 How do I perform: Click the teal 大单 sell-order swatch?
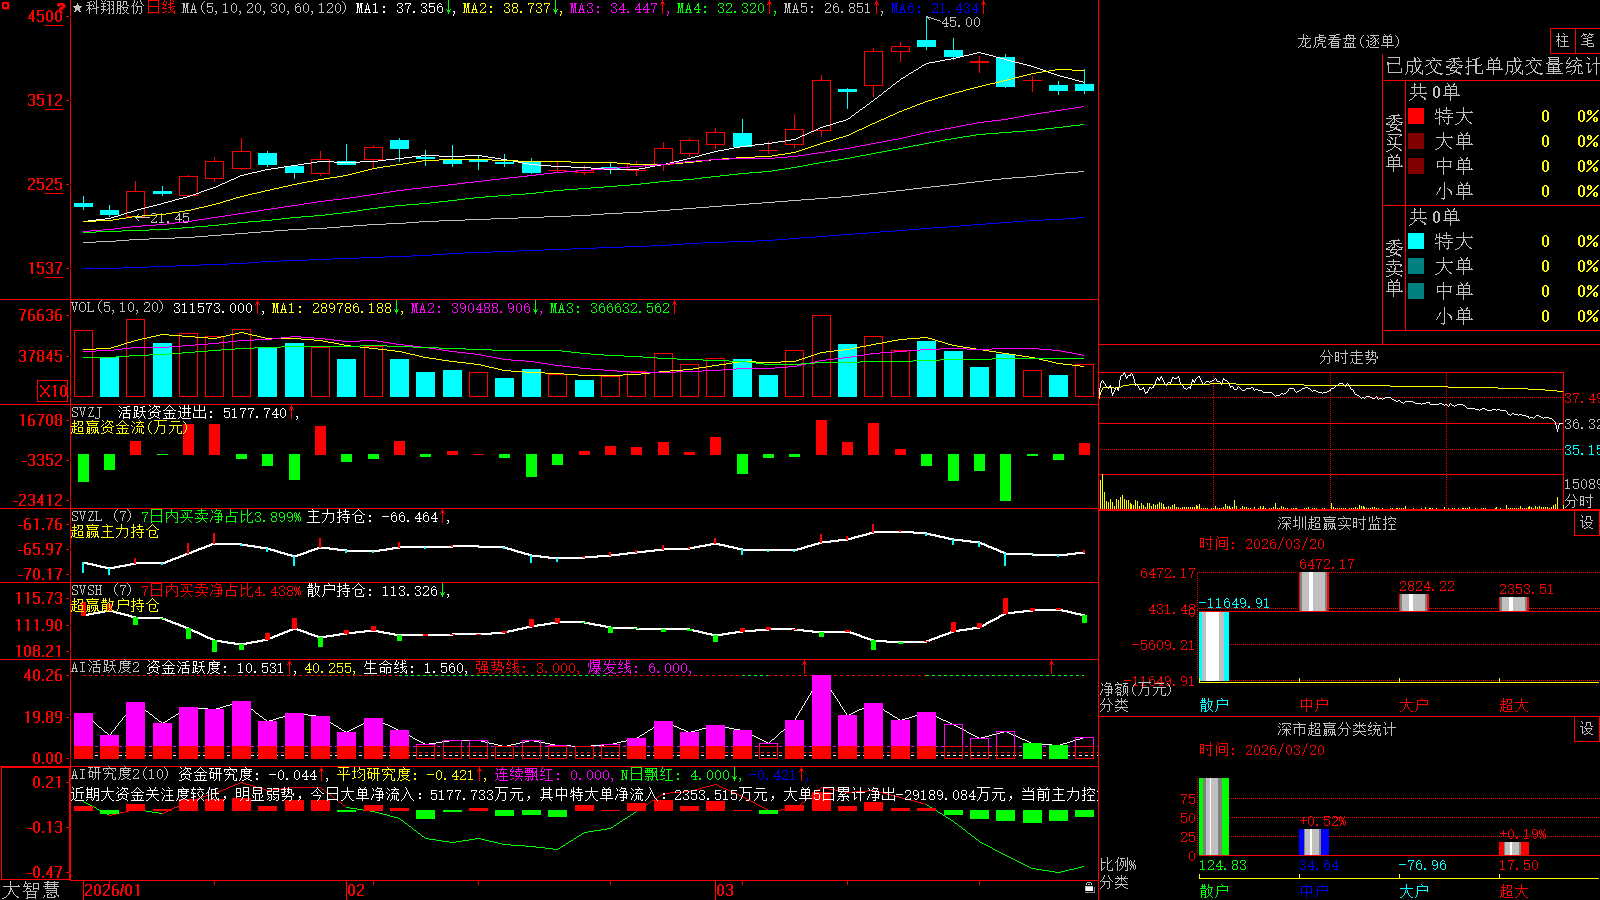tap(1416, 266)
